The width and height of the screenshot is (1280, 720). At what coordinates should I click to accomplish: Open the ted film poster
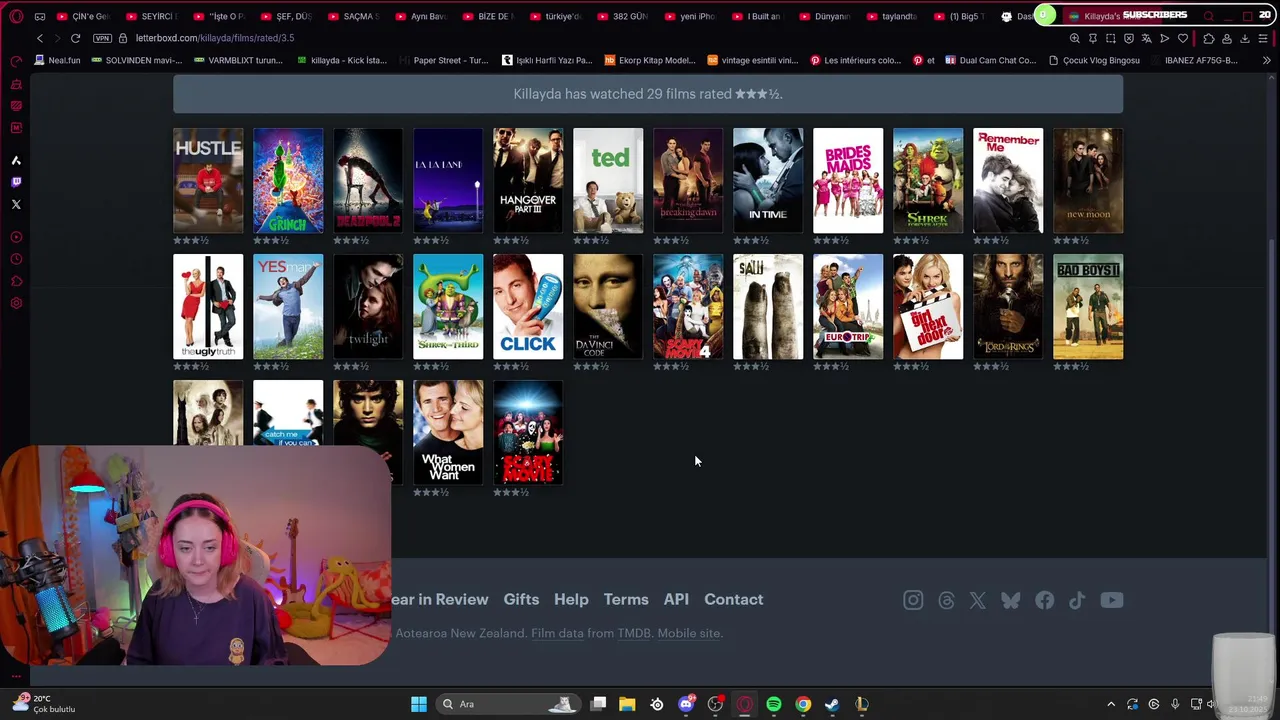(x=608, y=181)
